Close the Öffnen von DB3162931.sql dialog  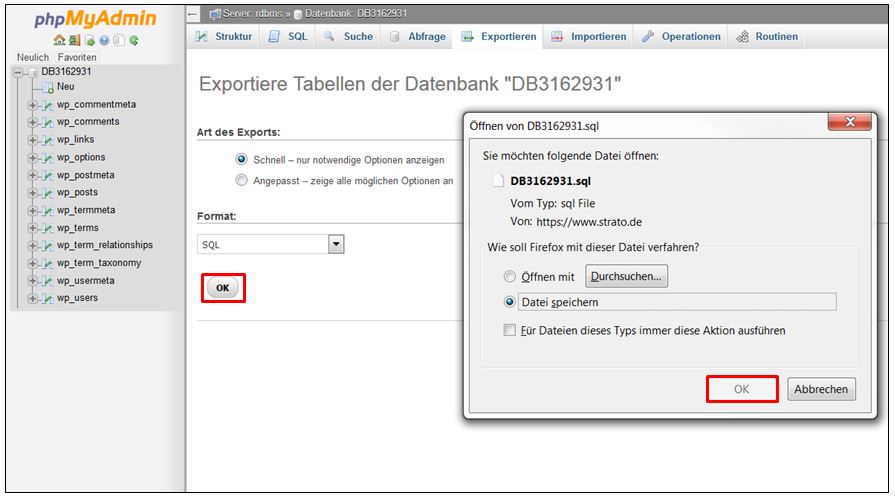(x=849, y=122)
